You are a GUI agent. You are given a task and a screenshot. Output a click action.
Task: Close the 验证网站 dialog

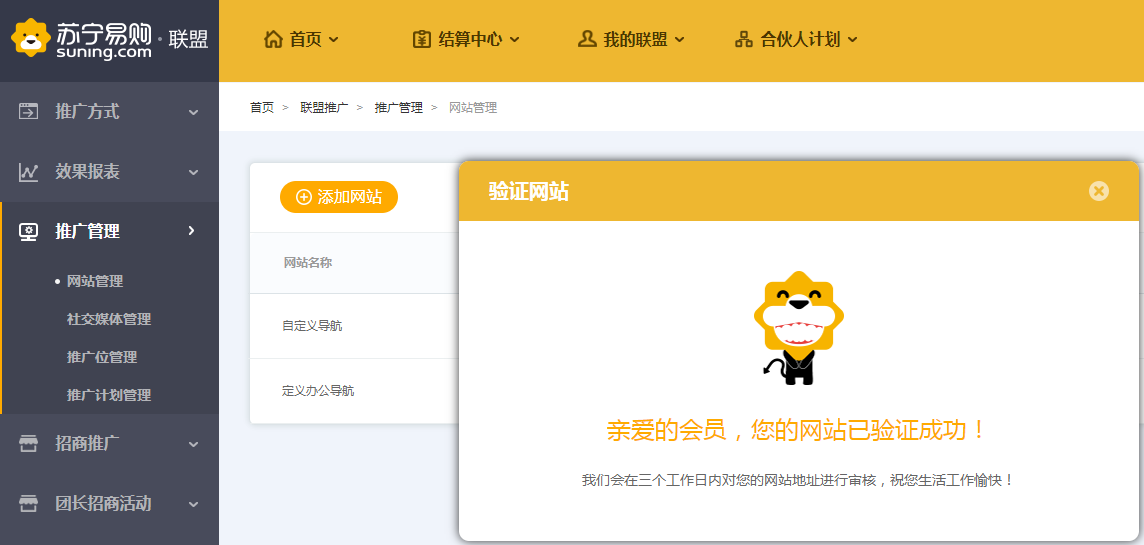[1098, 191]
